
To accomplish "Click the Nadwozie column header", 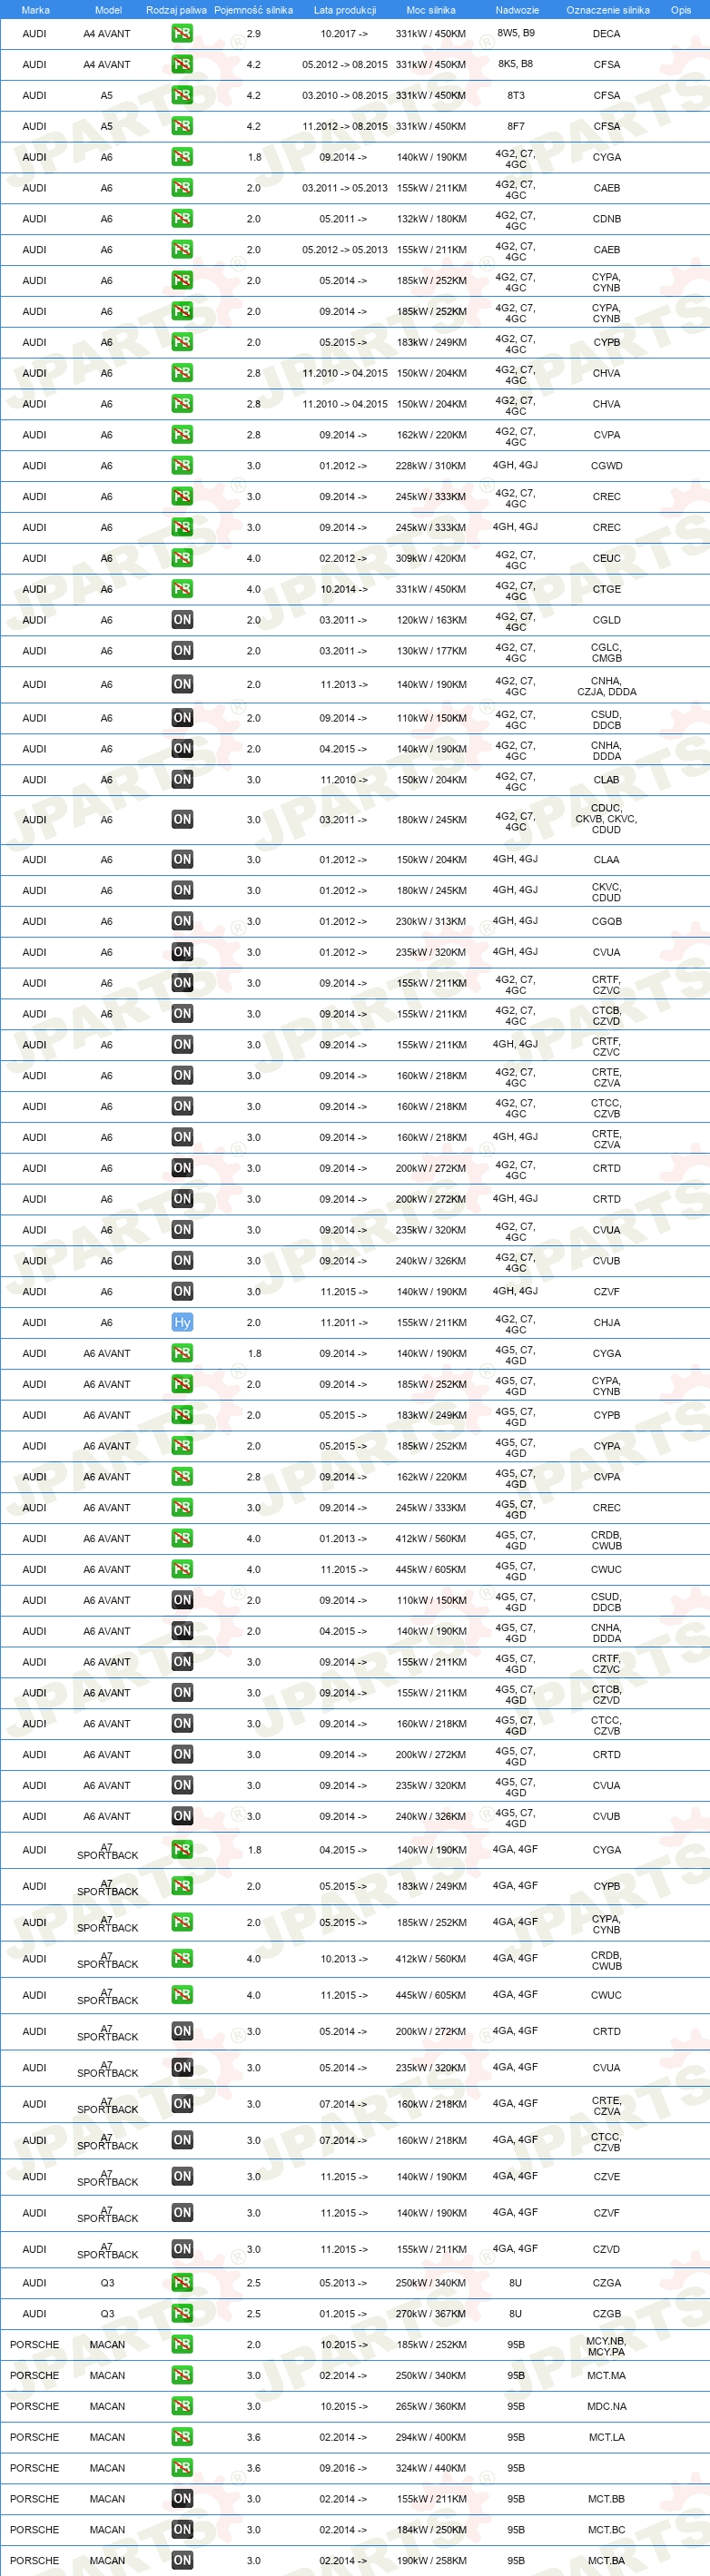I will pyautogui.click(x=517, y=10).
